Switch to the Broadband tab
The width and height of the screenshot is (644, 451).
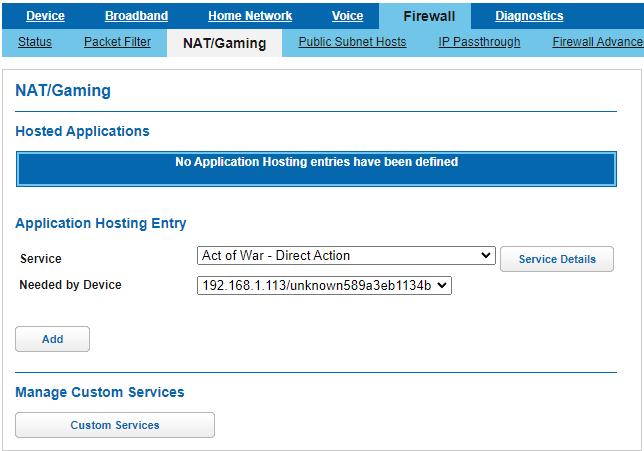pyautogui.click(x=136, y=15)
